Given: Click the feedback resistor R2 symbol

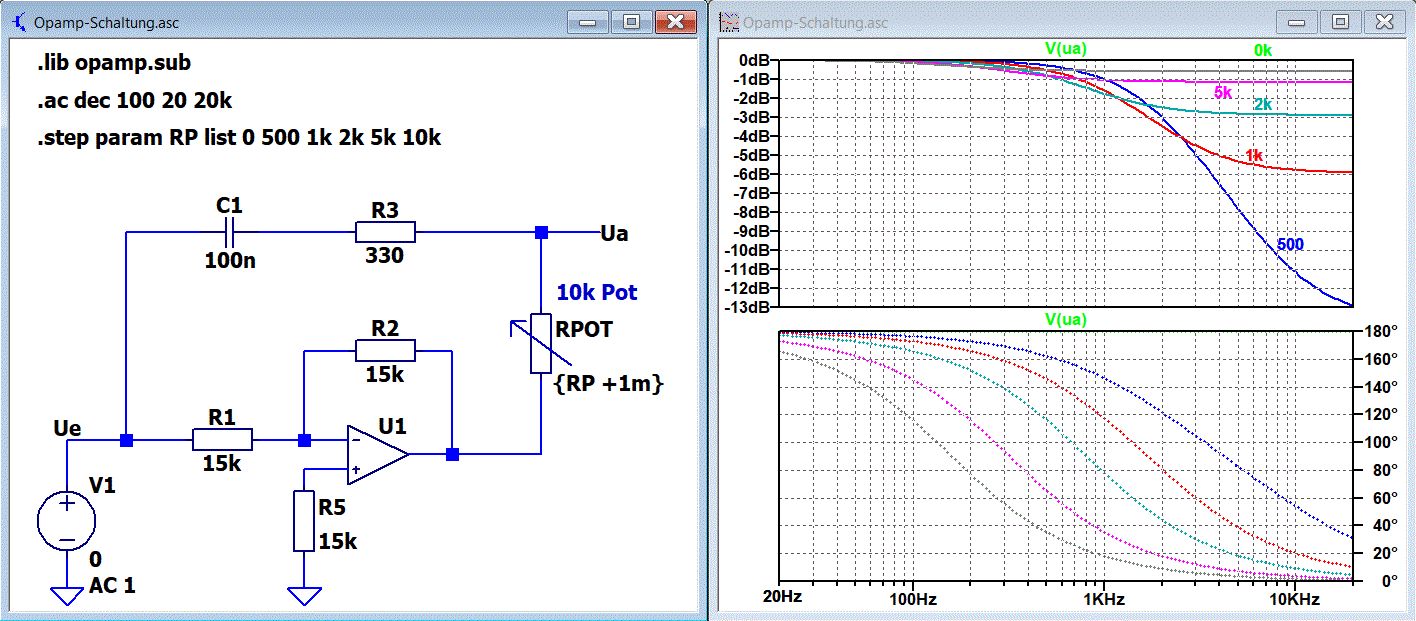Looking at the screenshot, I should click(384, 350).
